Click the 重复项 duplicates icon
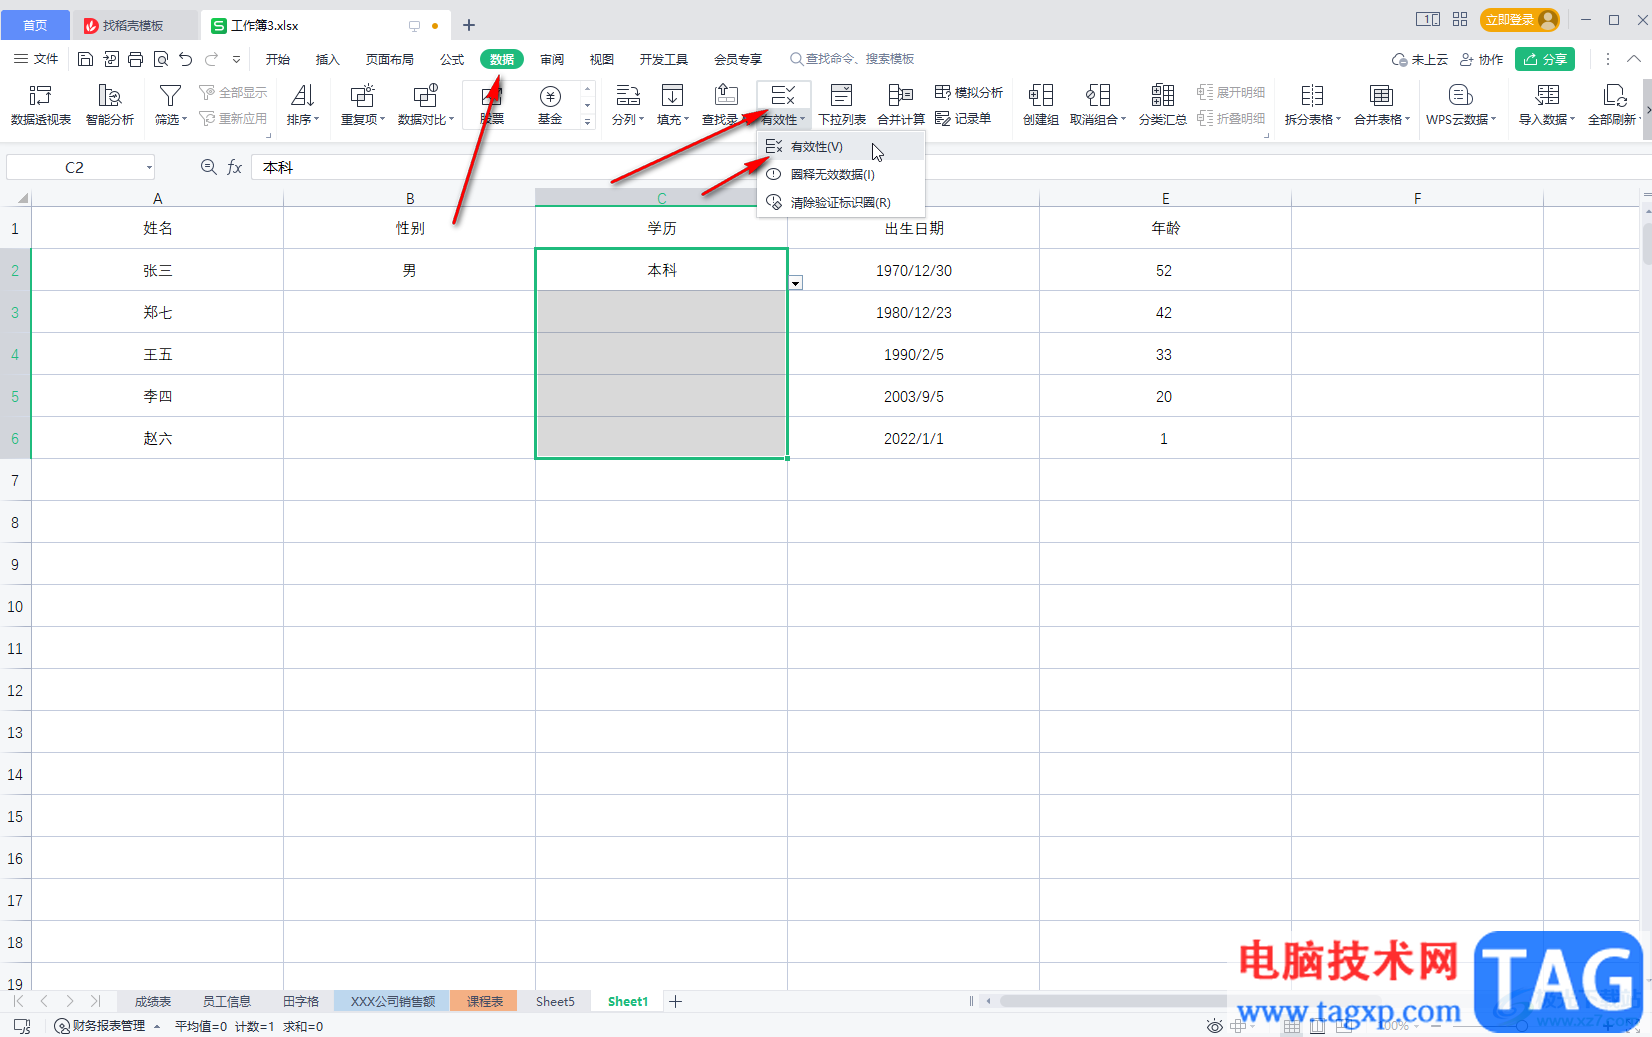Viewport: 1652px width, 1037px height. [x=362, y=96]
